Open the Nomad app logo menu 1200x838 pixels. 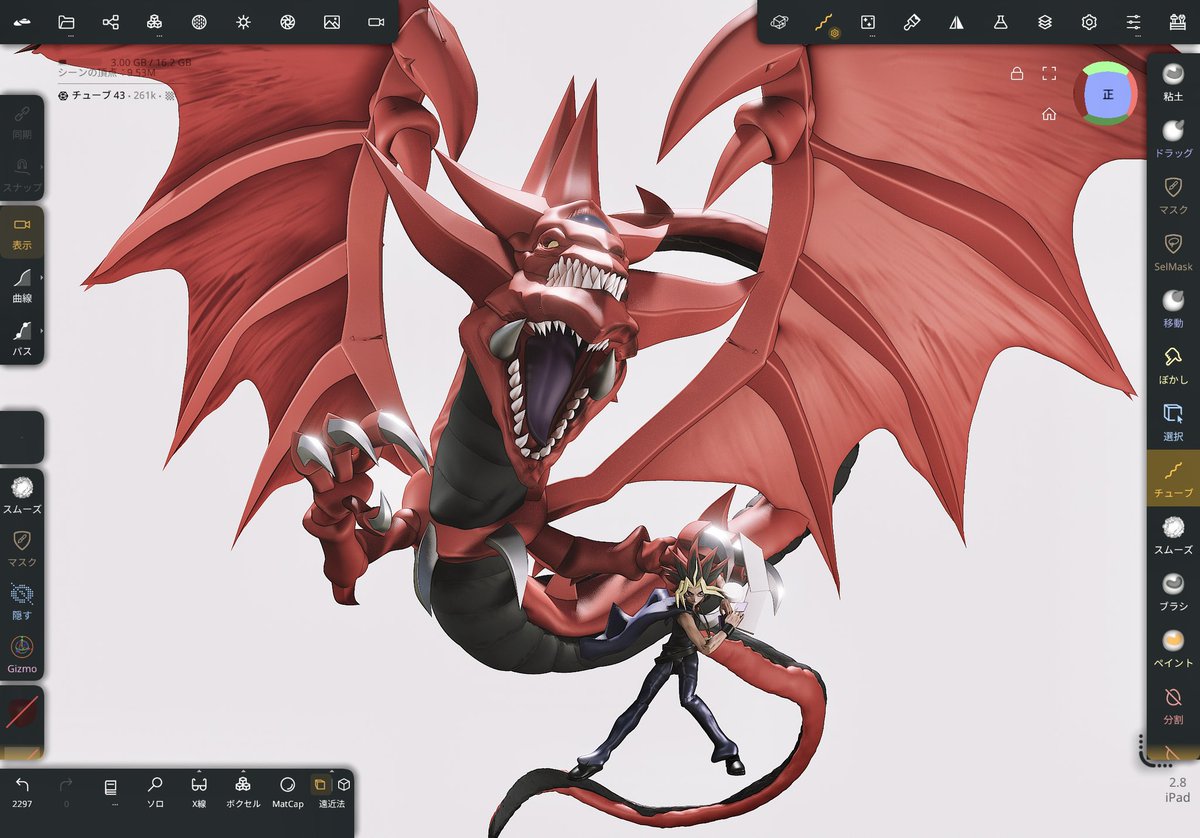(22, 22)
